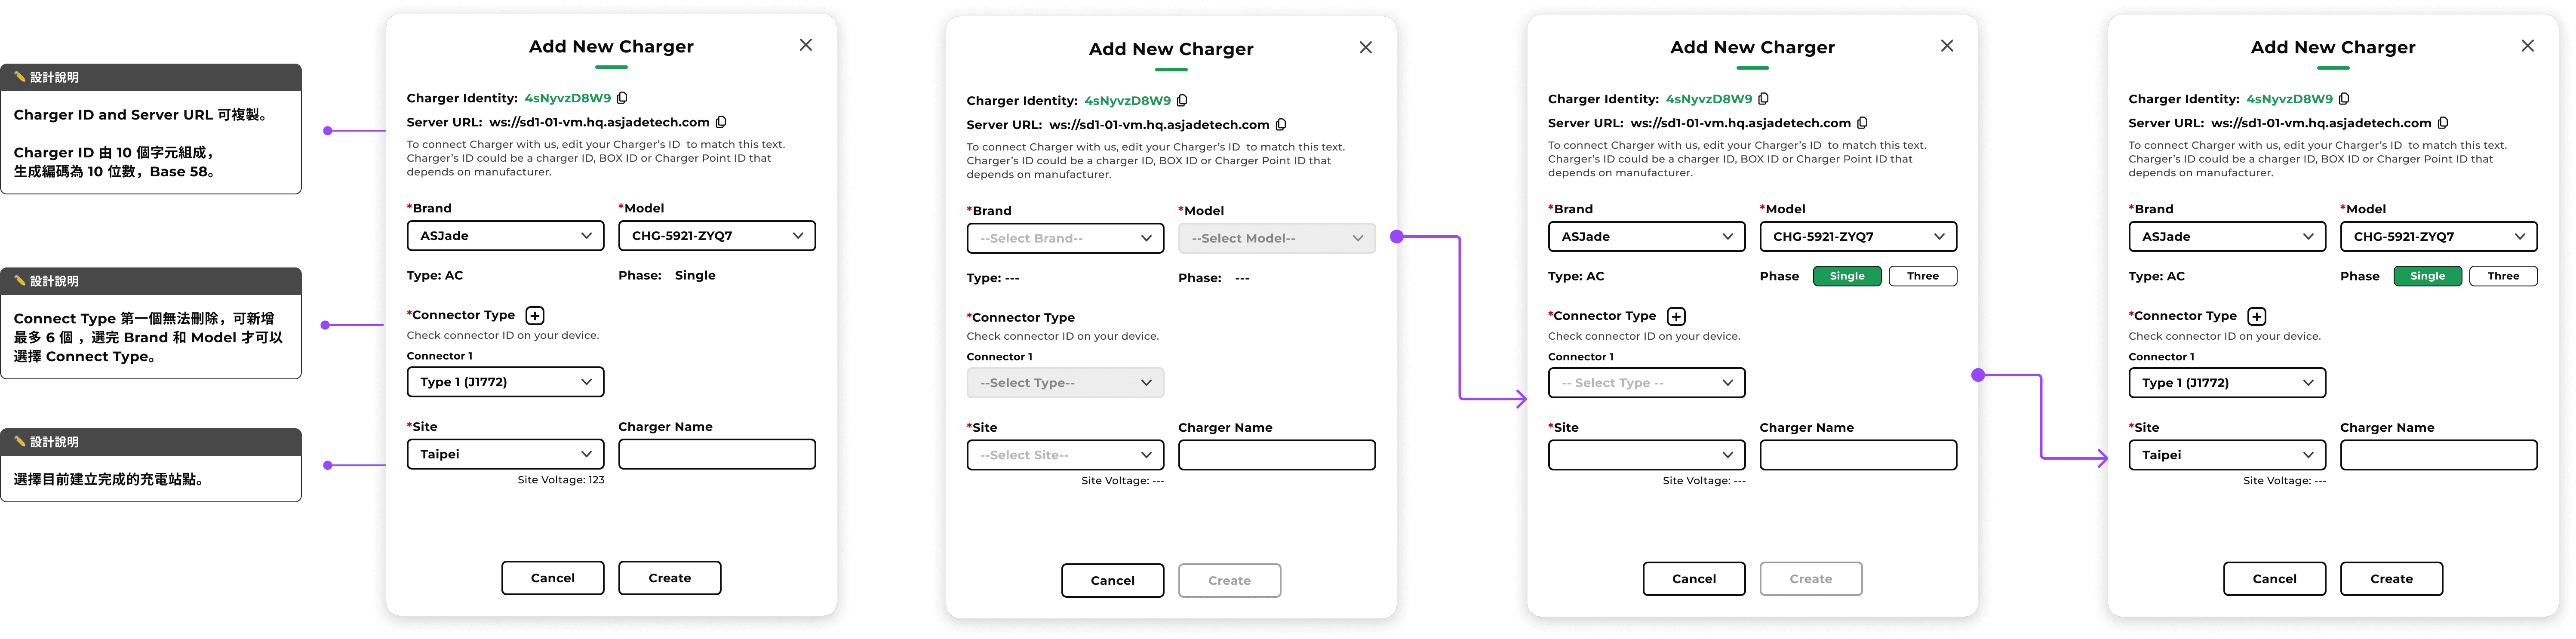Viewport: 2576px width, 639px height.
Task: Open Taipei site dropdown showing Voltage 123
Action: tap(505, 454)
